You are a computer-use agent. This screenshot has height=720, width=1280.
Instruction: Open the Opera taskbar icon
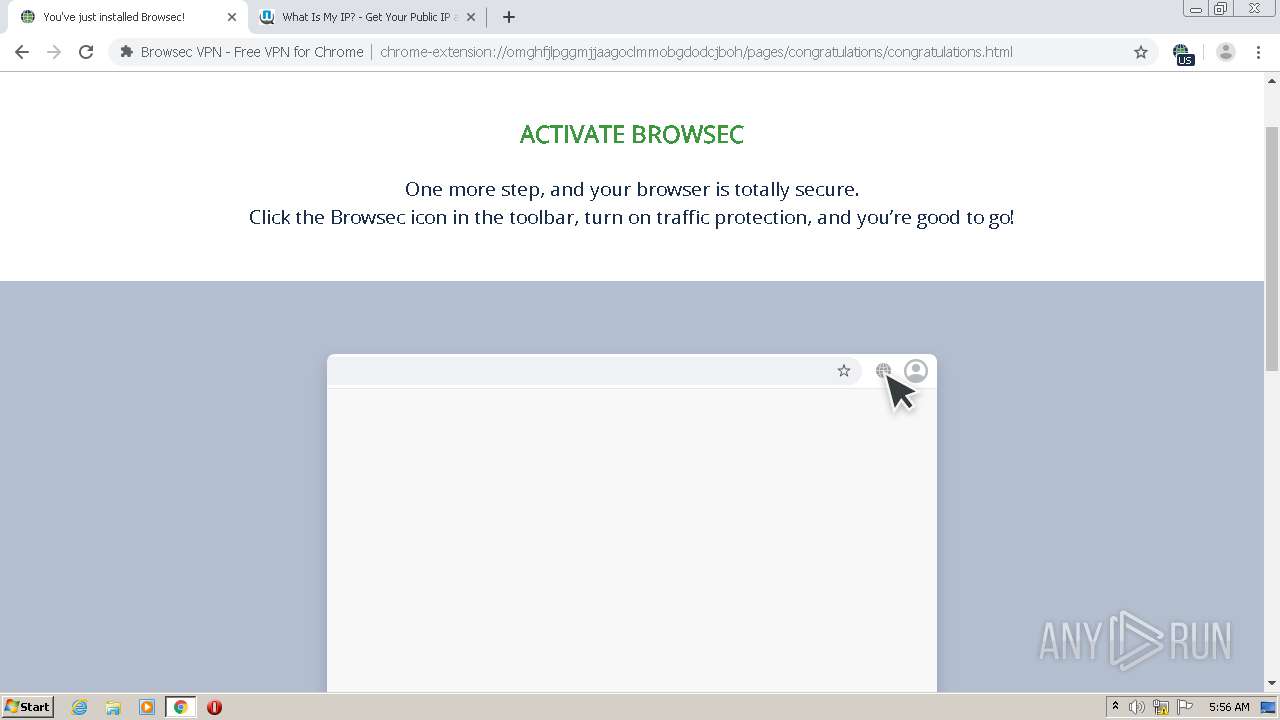tap(214, 707)
